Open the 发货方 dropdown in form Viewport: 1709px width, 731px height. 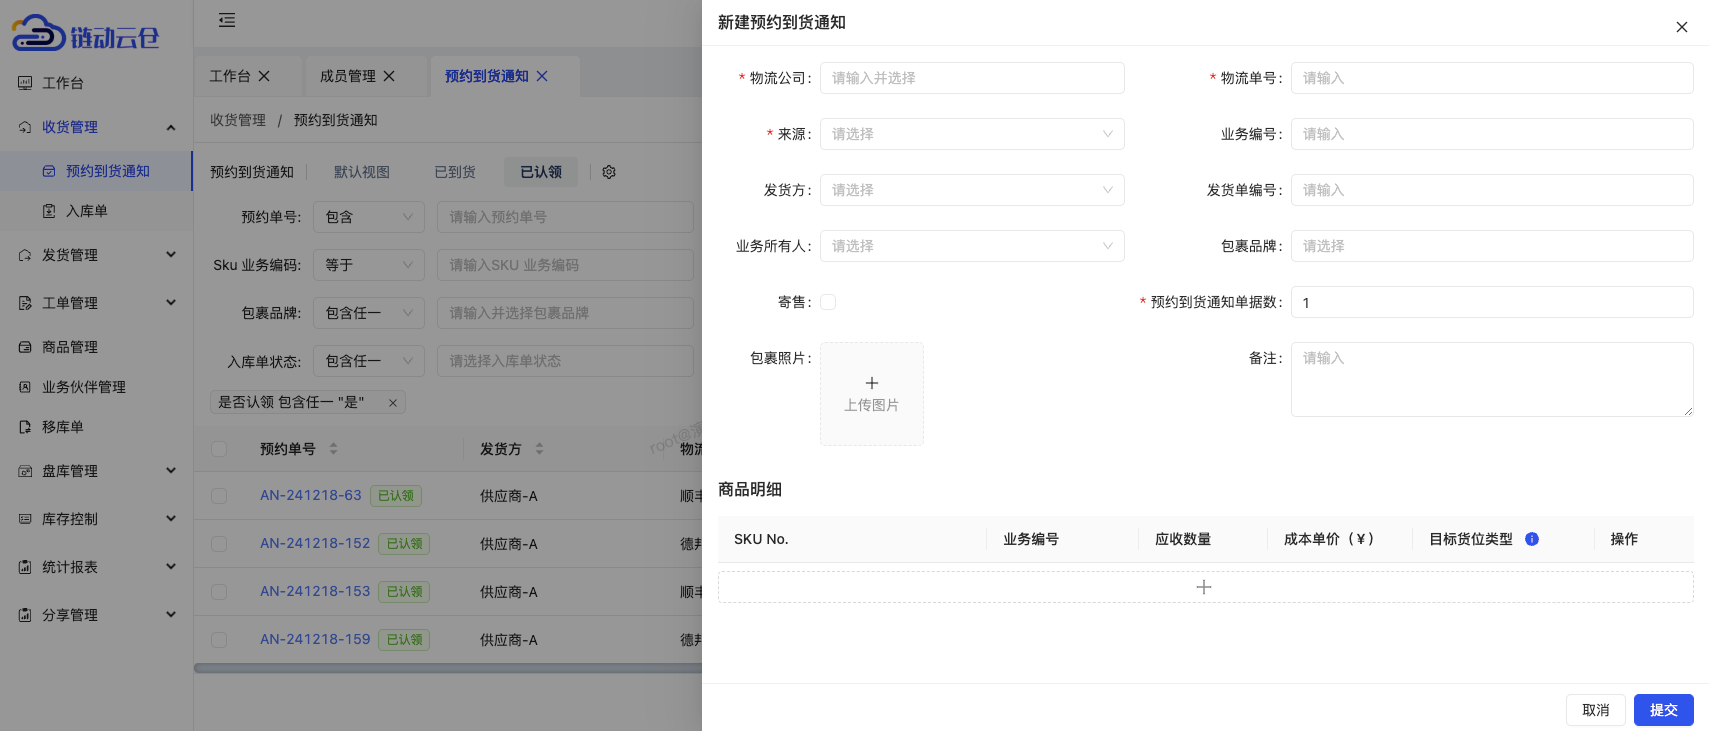pyautogui.click(x=972, y=190)
